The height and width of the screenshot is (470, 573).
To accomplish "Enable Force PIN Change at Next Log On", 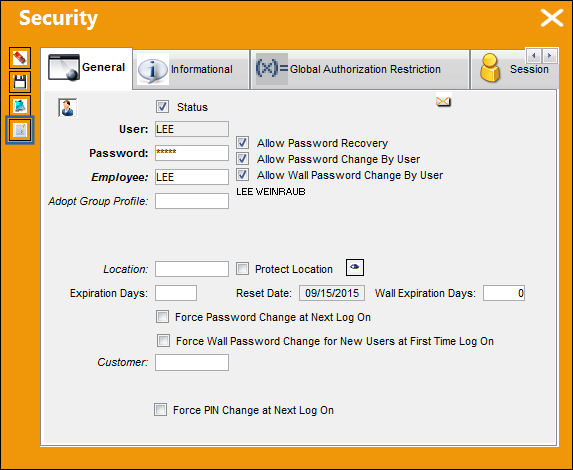I will pos(160,410).
